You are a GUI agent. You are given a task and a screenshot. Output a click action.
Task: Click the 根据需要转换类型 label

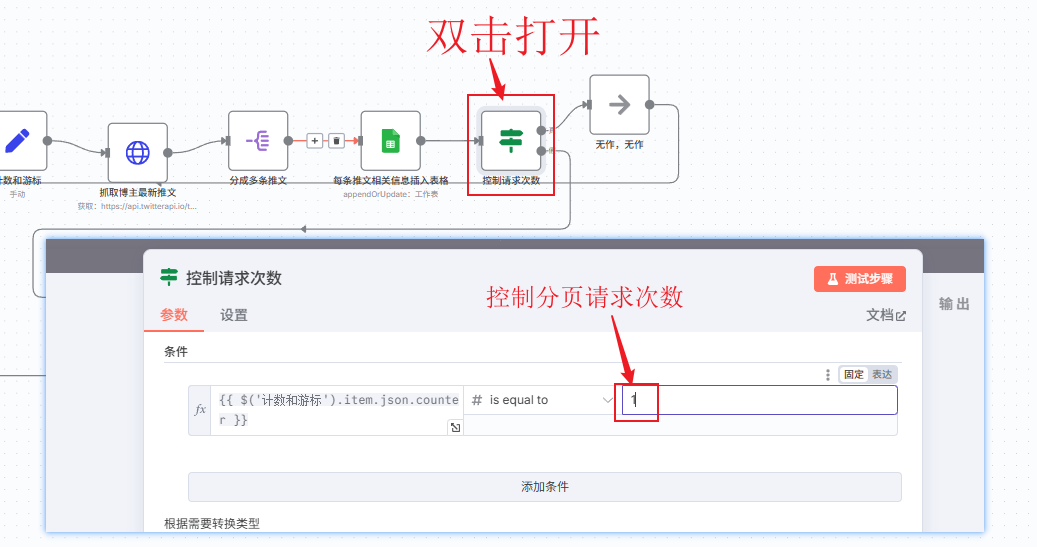pyautogui.click(x=212, y=524)
